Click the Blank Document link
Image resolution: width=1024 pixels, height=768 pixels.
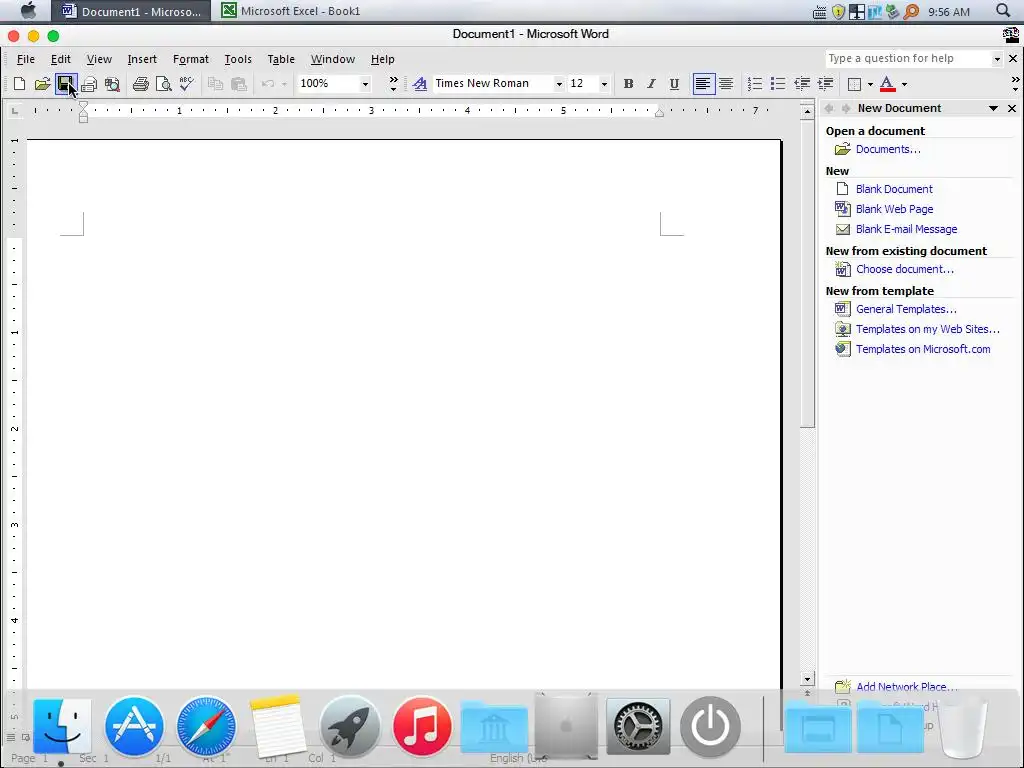[894, 189]
